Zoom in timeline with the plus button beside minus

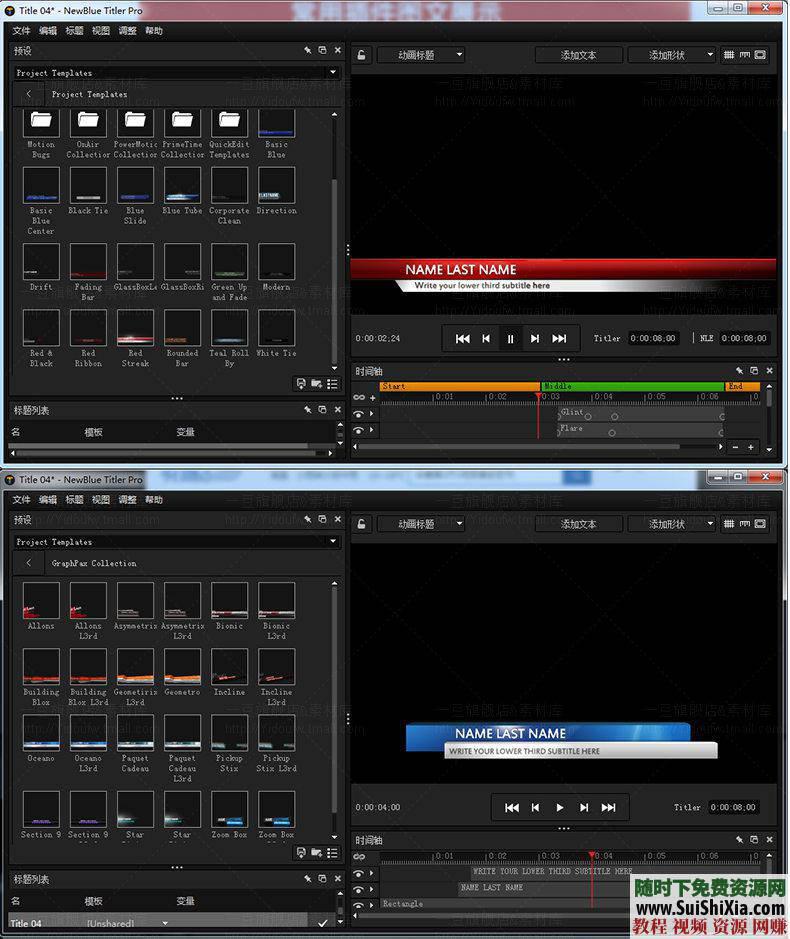tap(751, 448)
